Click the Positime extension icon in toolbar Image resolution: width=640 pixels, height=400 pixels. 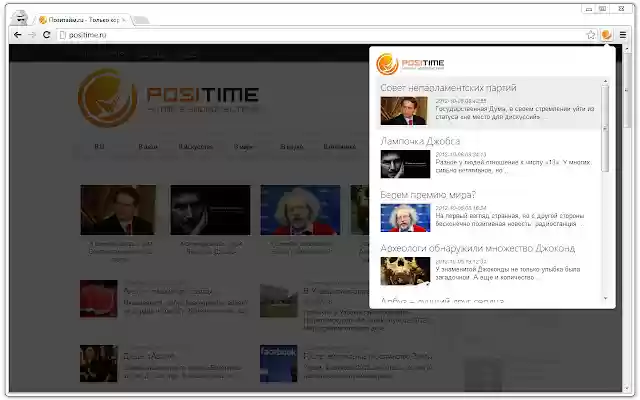607,35
